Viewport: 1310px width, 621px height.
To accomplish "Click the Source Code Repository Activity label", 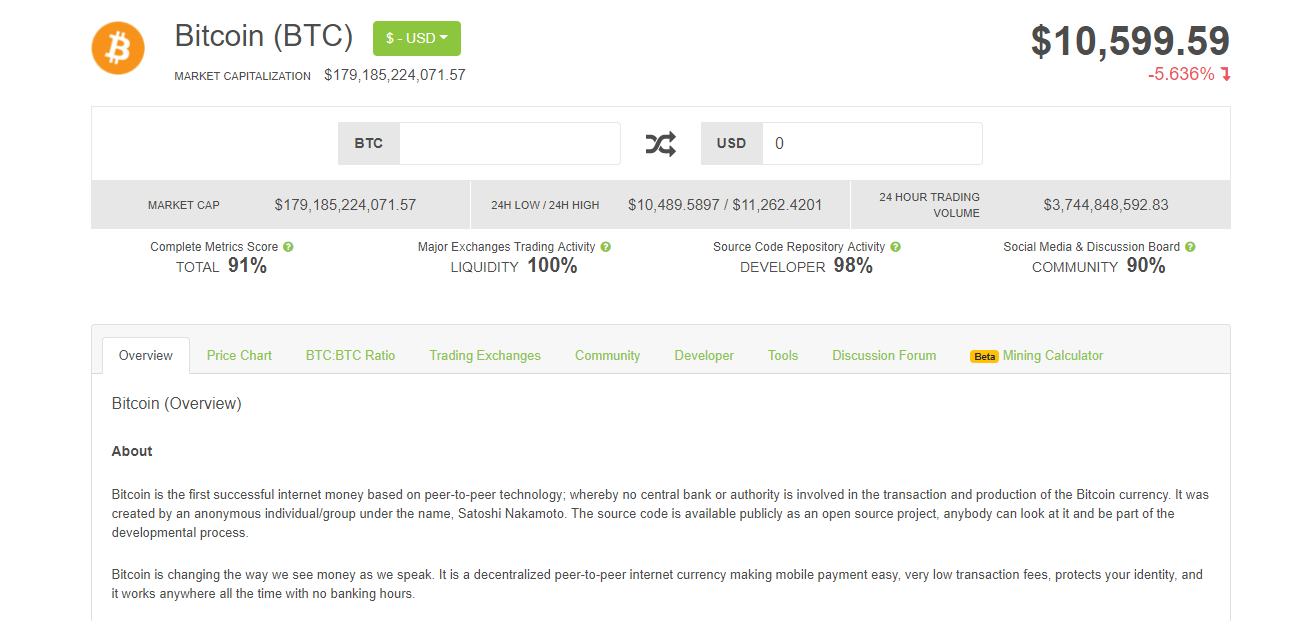I will [x=799, y=247].
